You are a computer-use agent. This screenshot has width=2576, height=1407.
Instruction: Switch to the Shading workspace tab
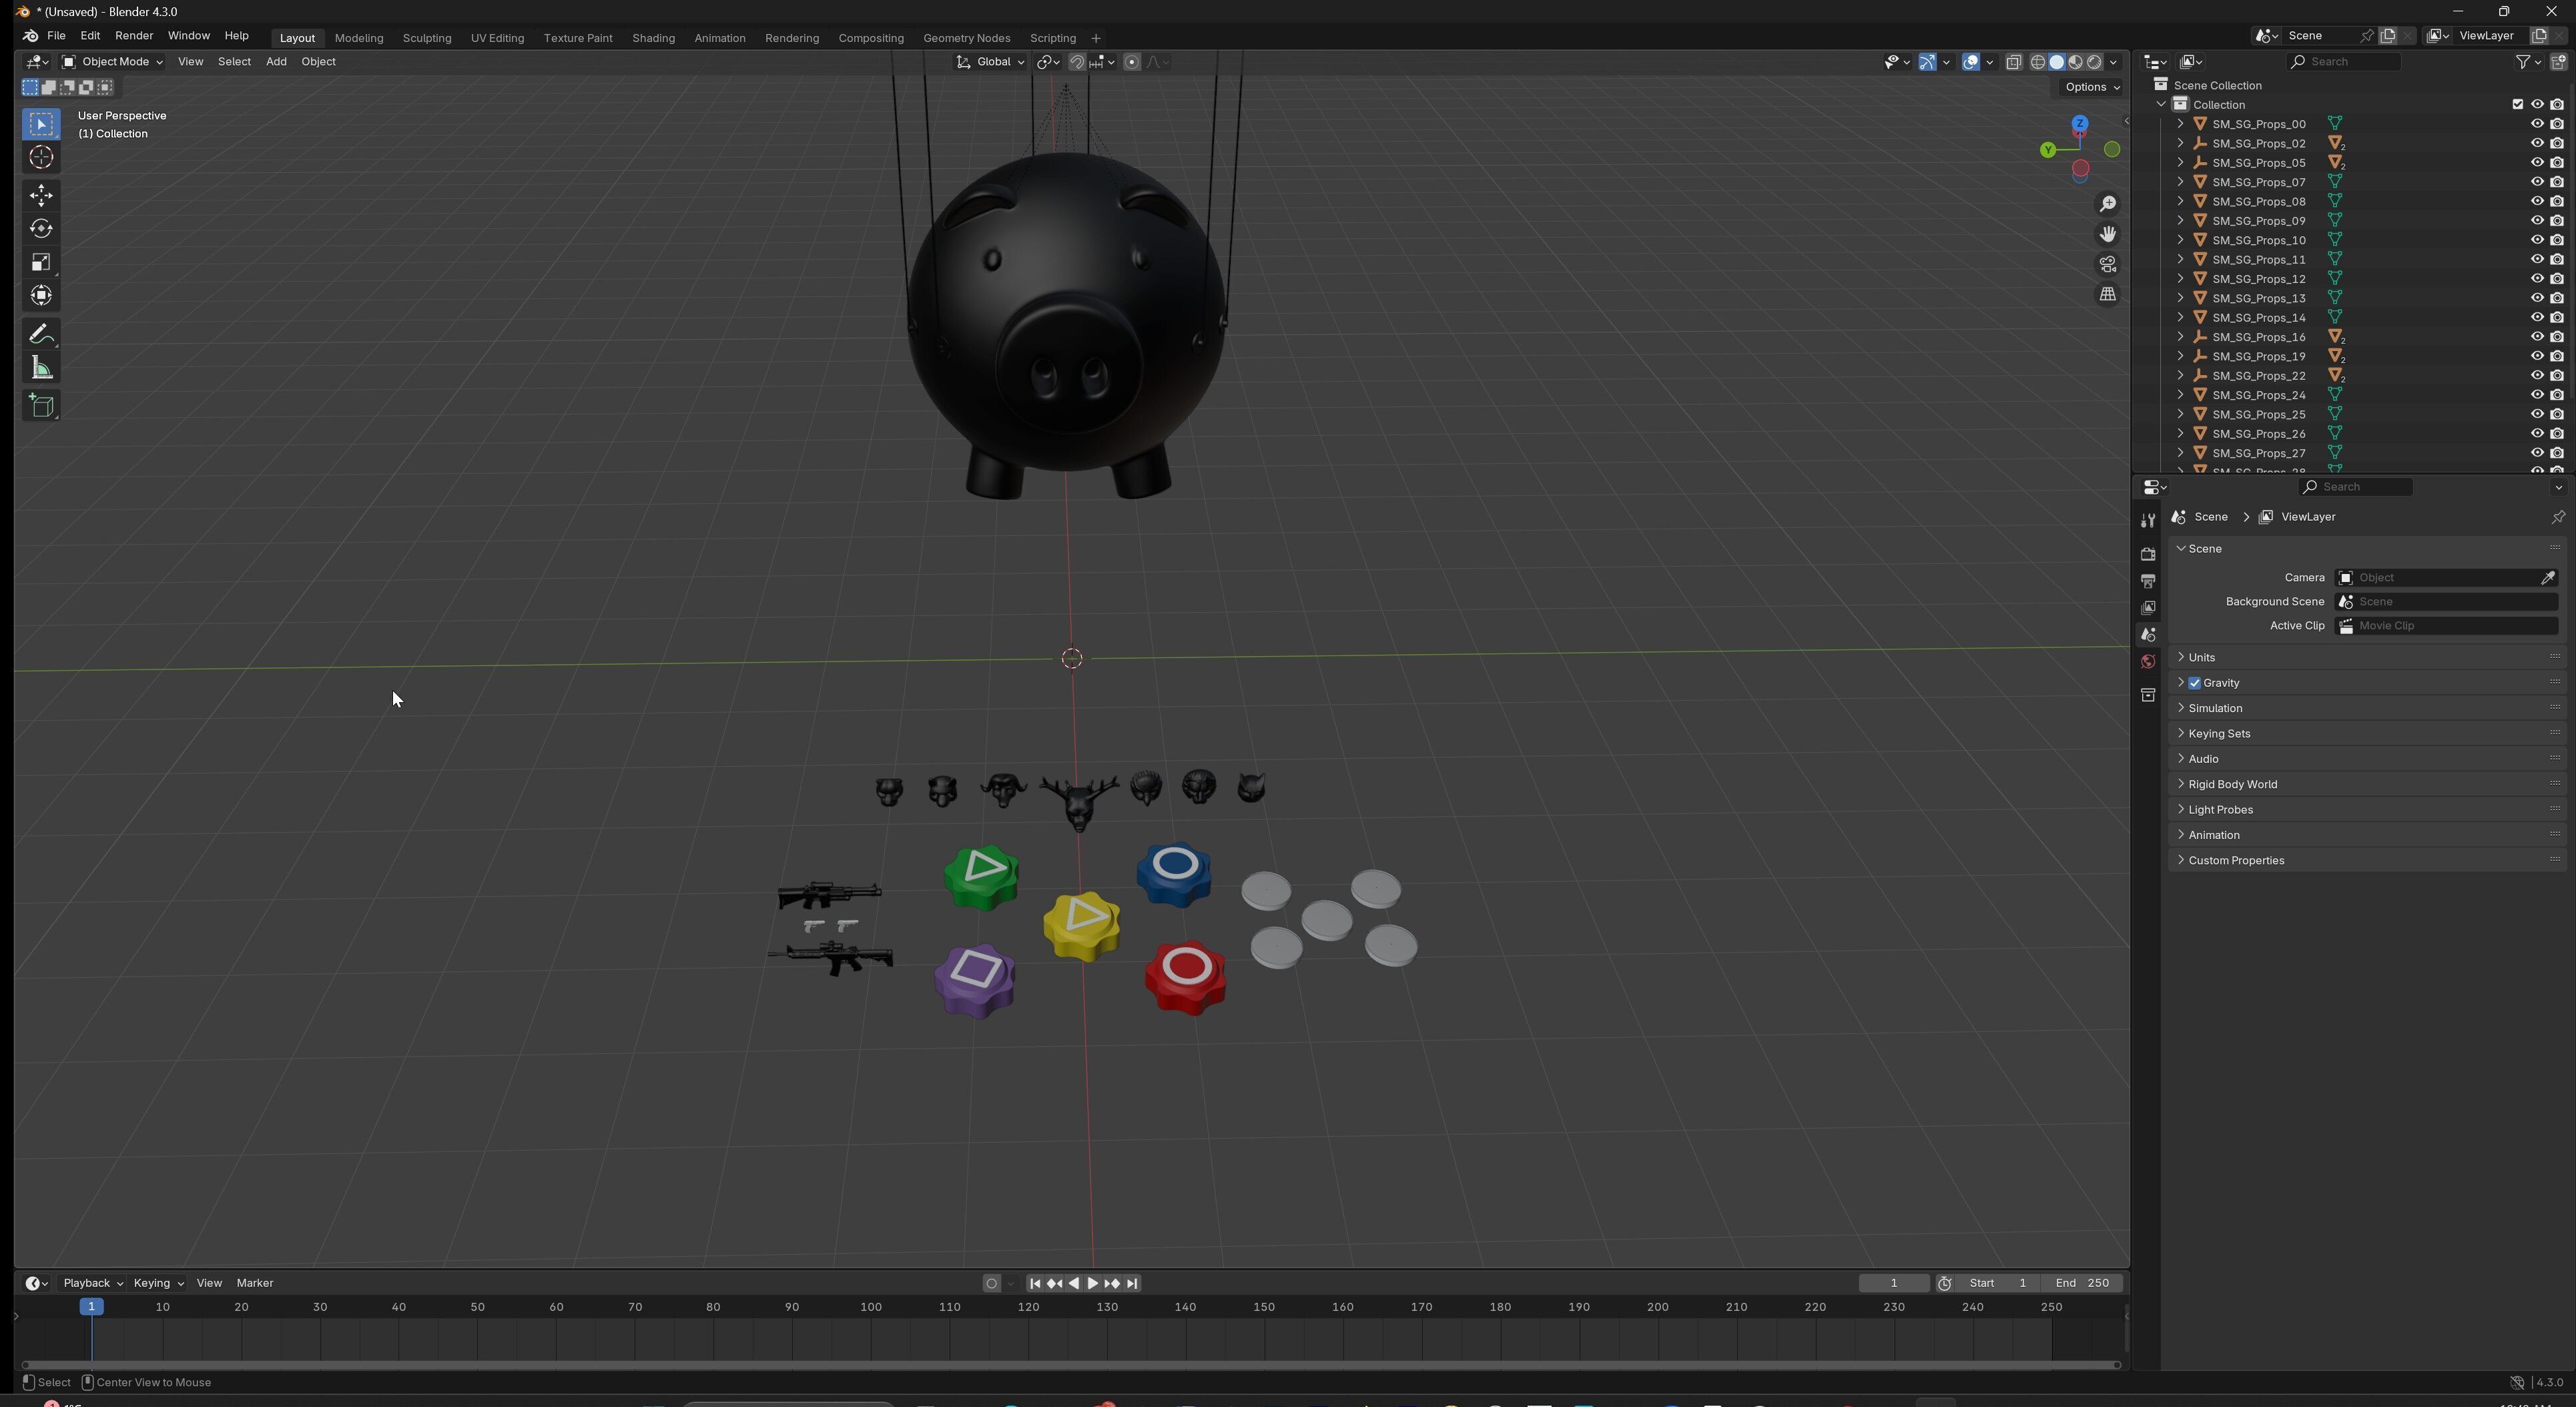pyautogui.click(x=653, y=38)
